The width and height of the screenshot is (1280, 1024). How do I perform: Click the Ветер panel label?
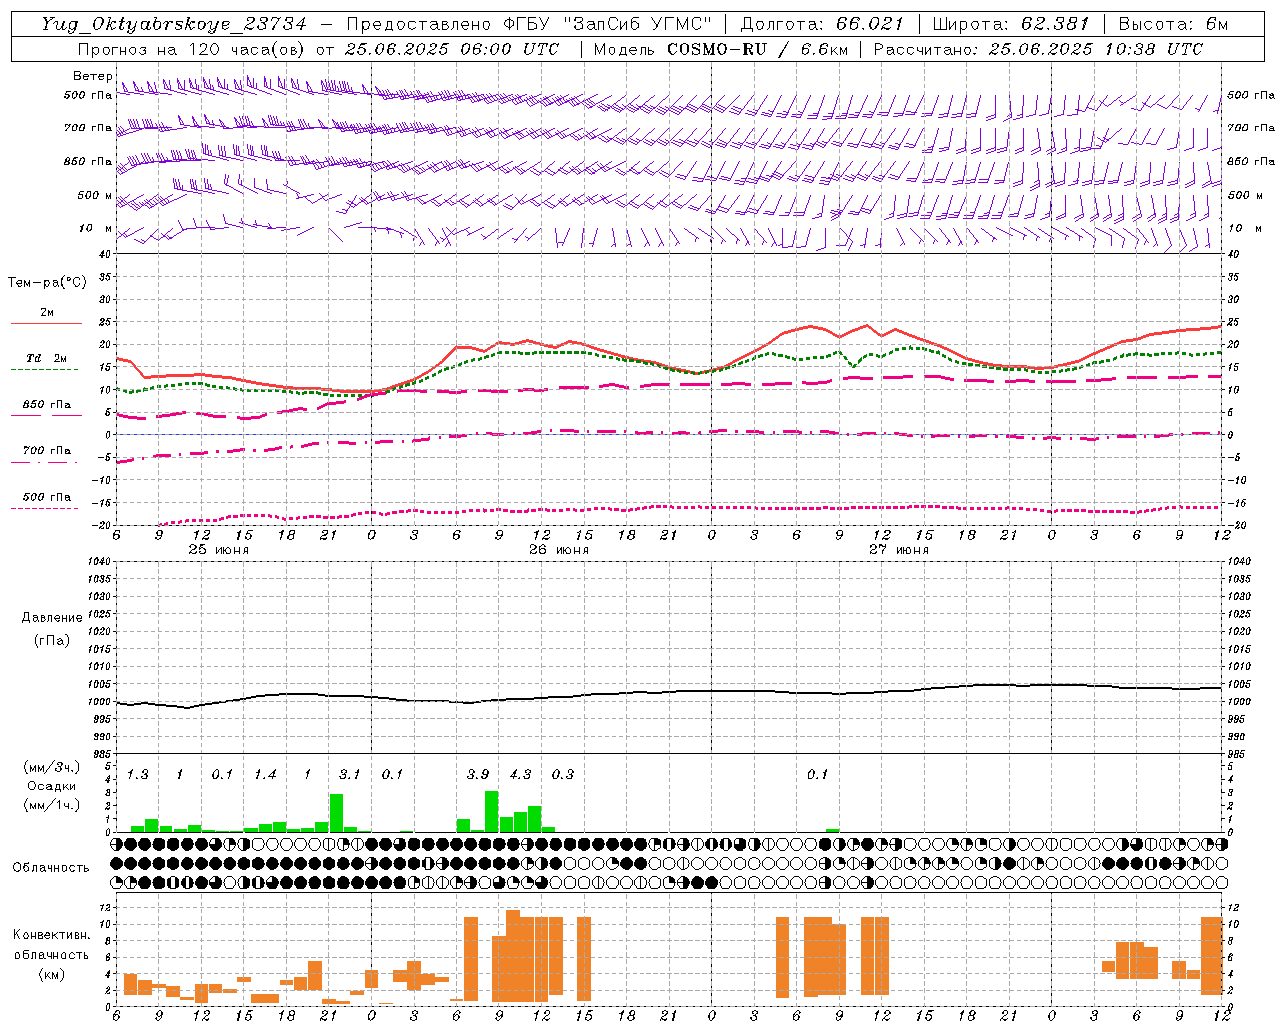pos(92,76)
